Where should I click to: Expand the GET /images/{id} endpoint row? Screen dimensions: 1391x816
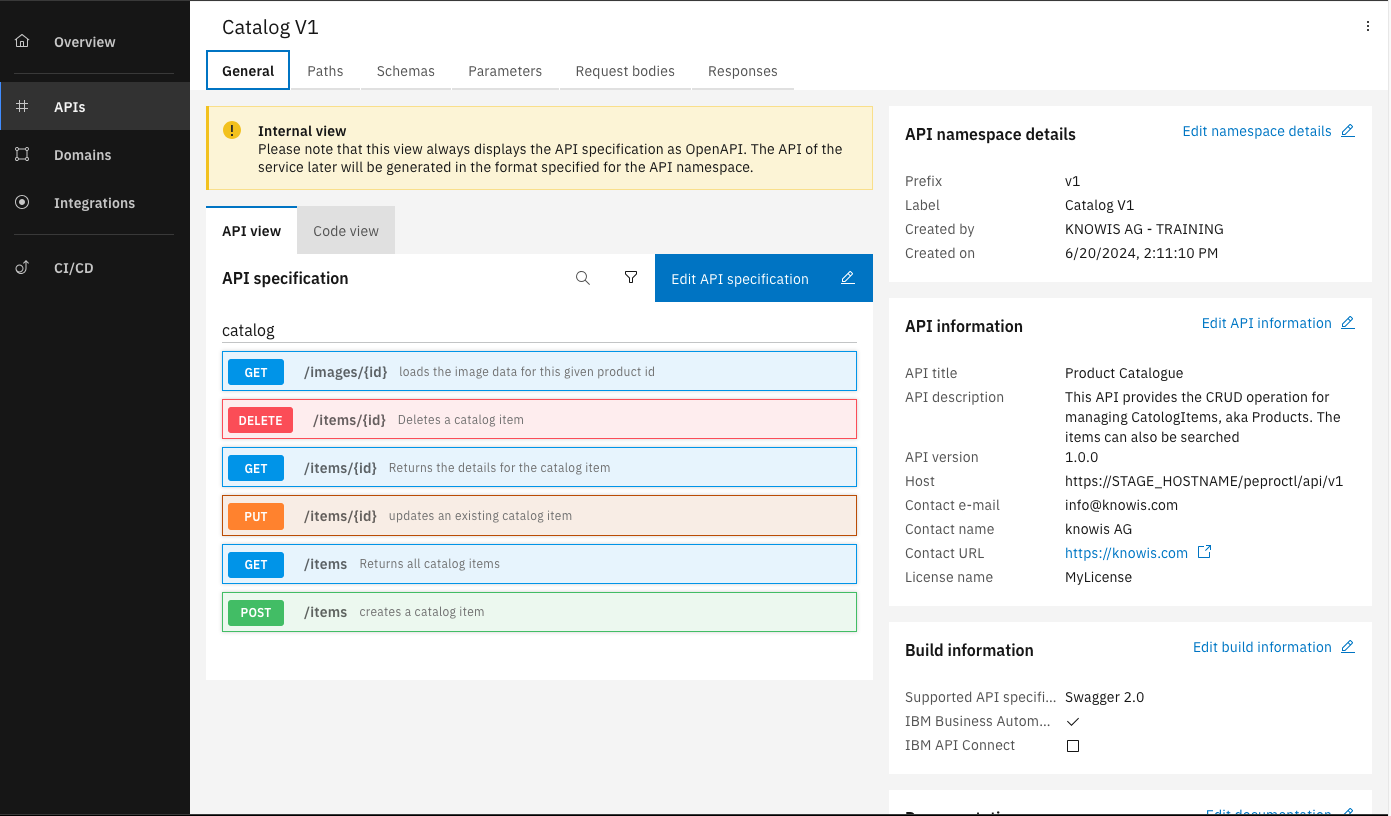point(539,371)
